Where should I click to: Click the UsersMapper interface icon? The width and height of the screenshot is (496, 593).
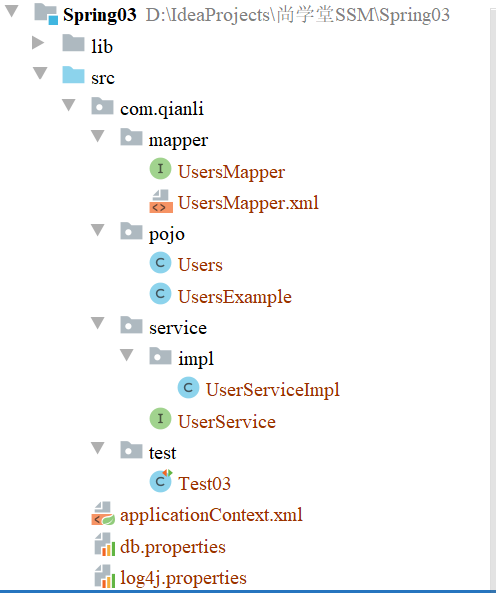[160, 169]
